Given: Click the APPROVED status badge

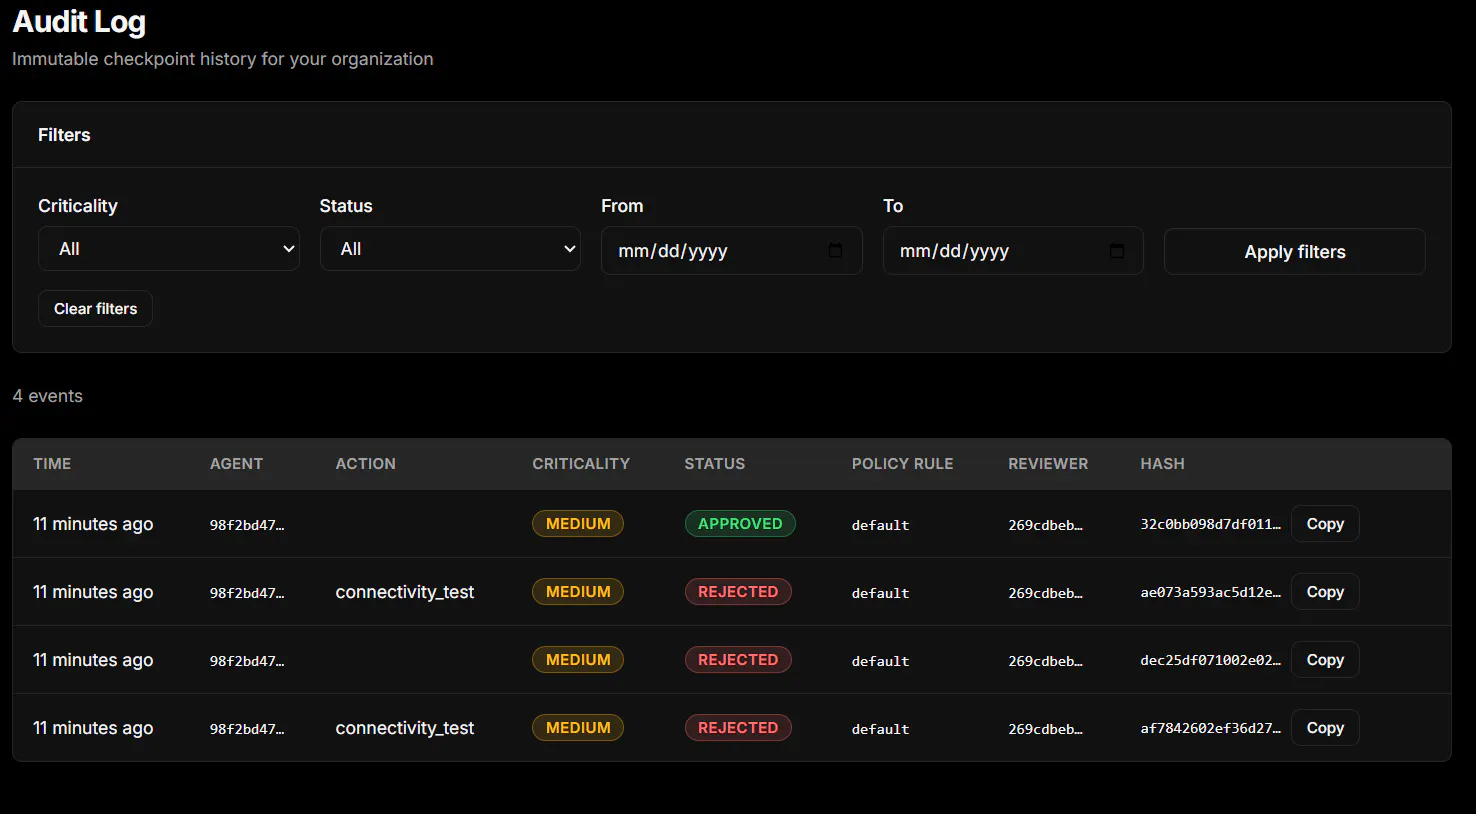Looking at the screenshot, I should (740, 524).
